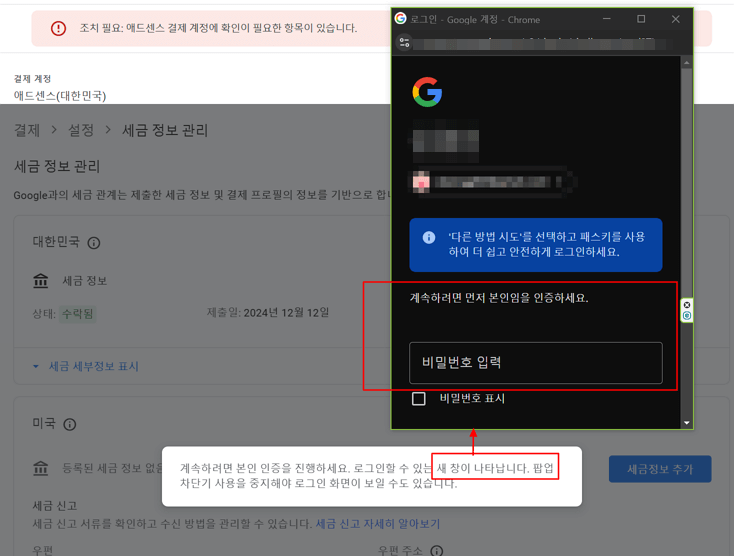
Task: Click the blue shield extension icon at popup edge
Action: (x=687, y=315)
